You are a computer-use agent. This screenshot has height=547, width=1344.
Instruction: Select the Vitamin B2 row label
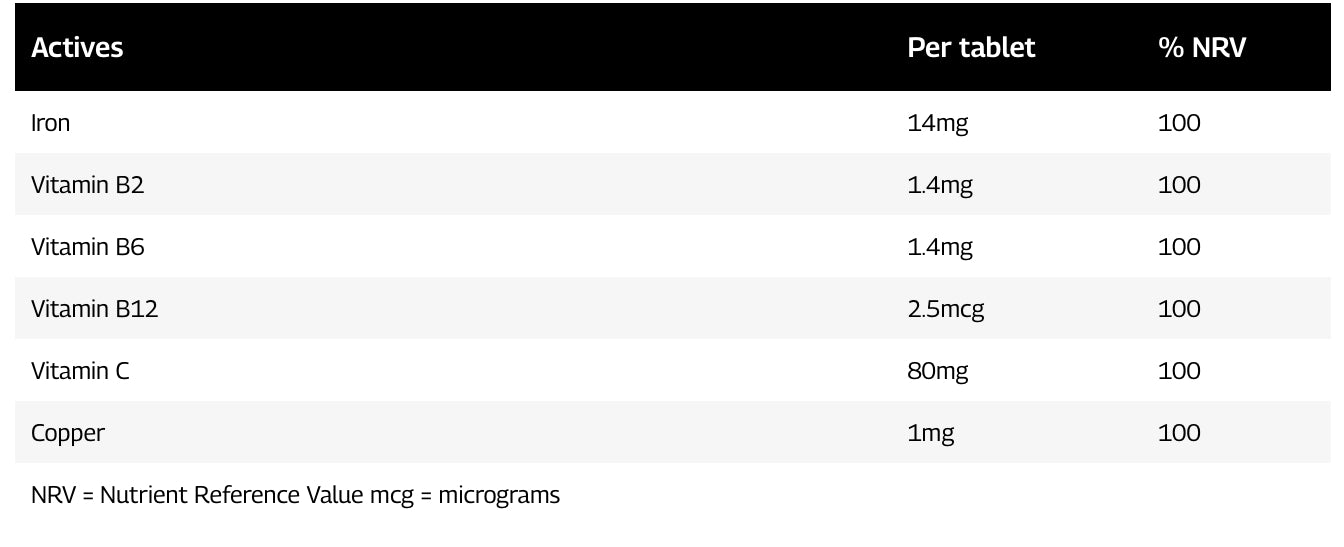click(x=88, y=186)
